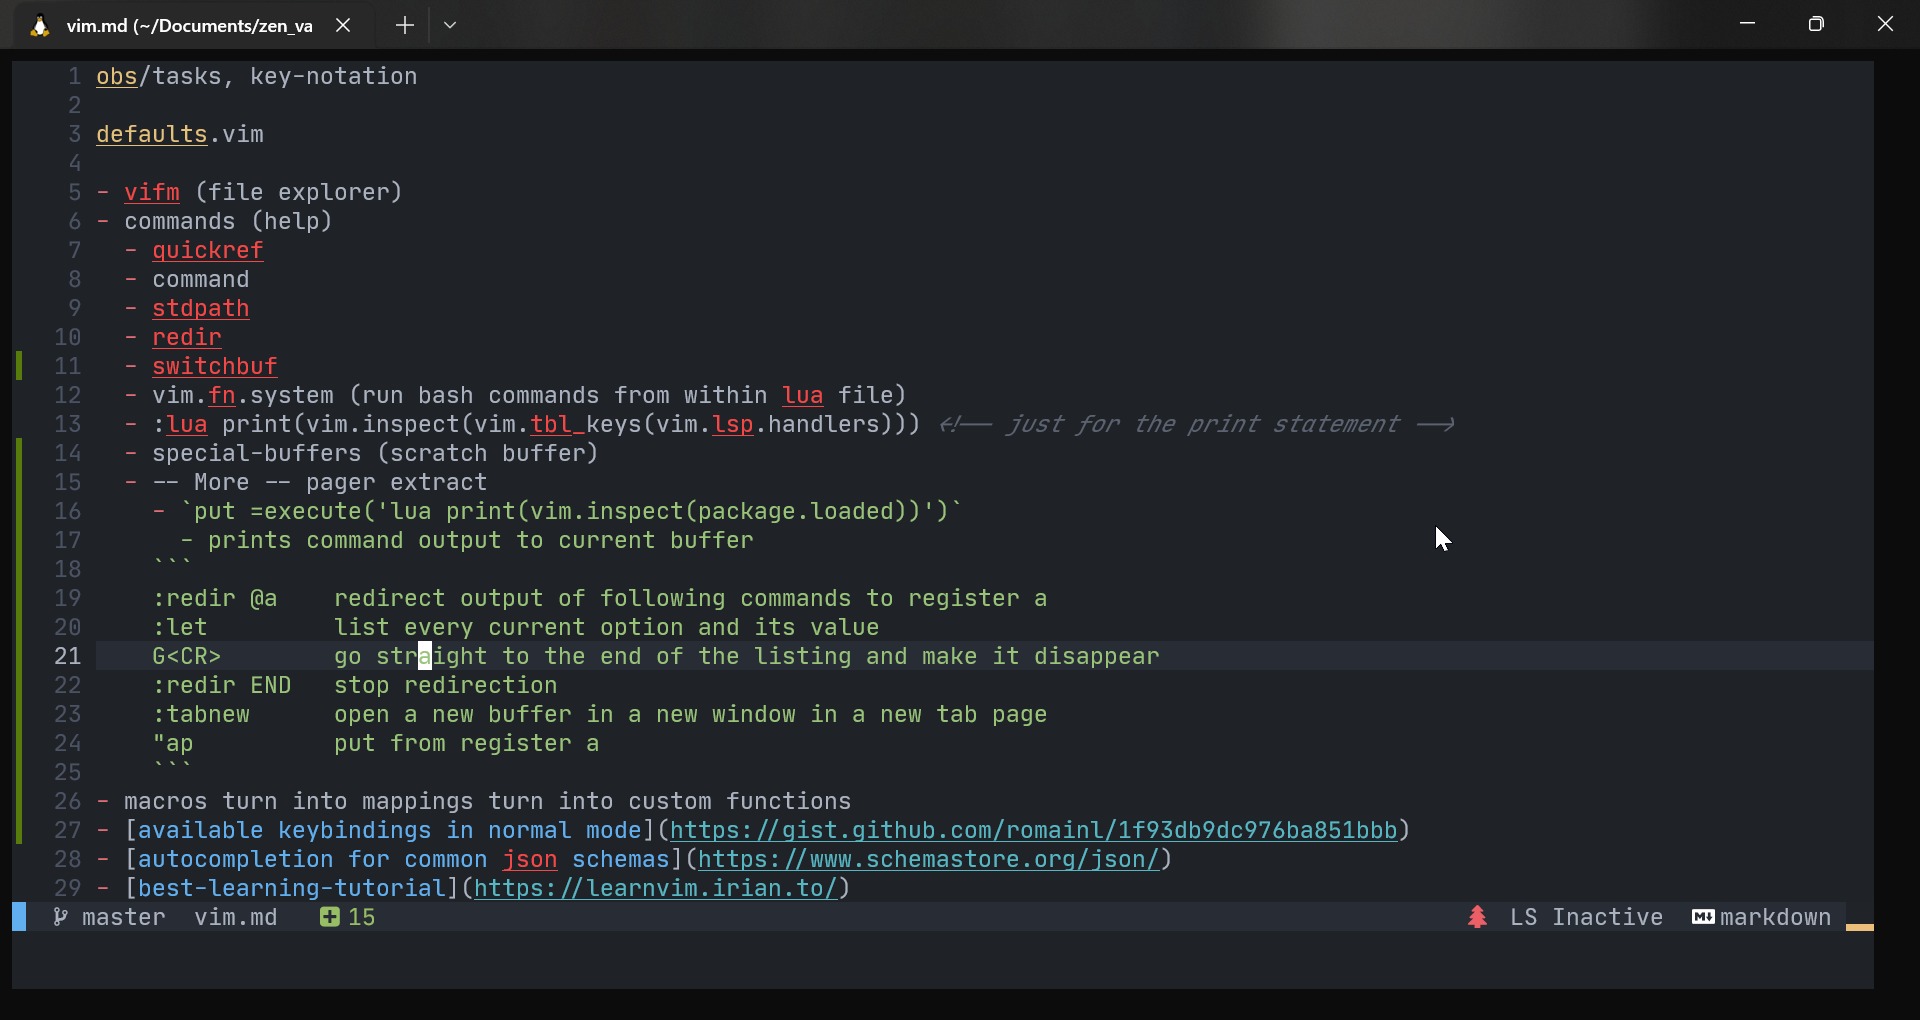
Task: Follow the gist.github.com keybindings link
Action: (x=1035, y=830)
